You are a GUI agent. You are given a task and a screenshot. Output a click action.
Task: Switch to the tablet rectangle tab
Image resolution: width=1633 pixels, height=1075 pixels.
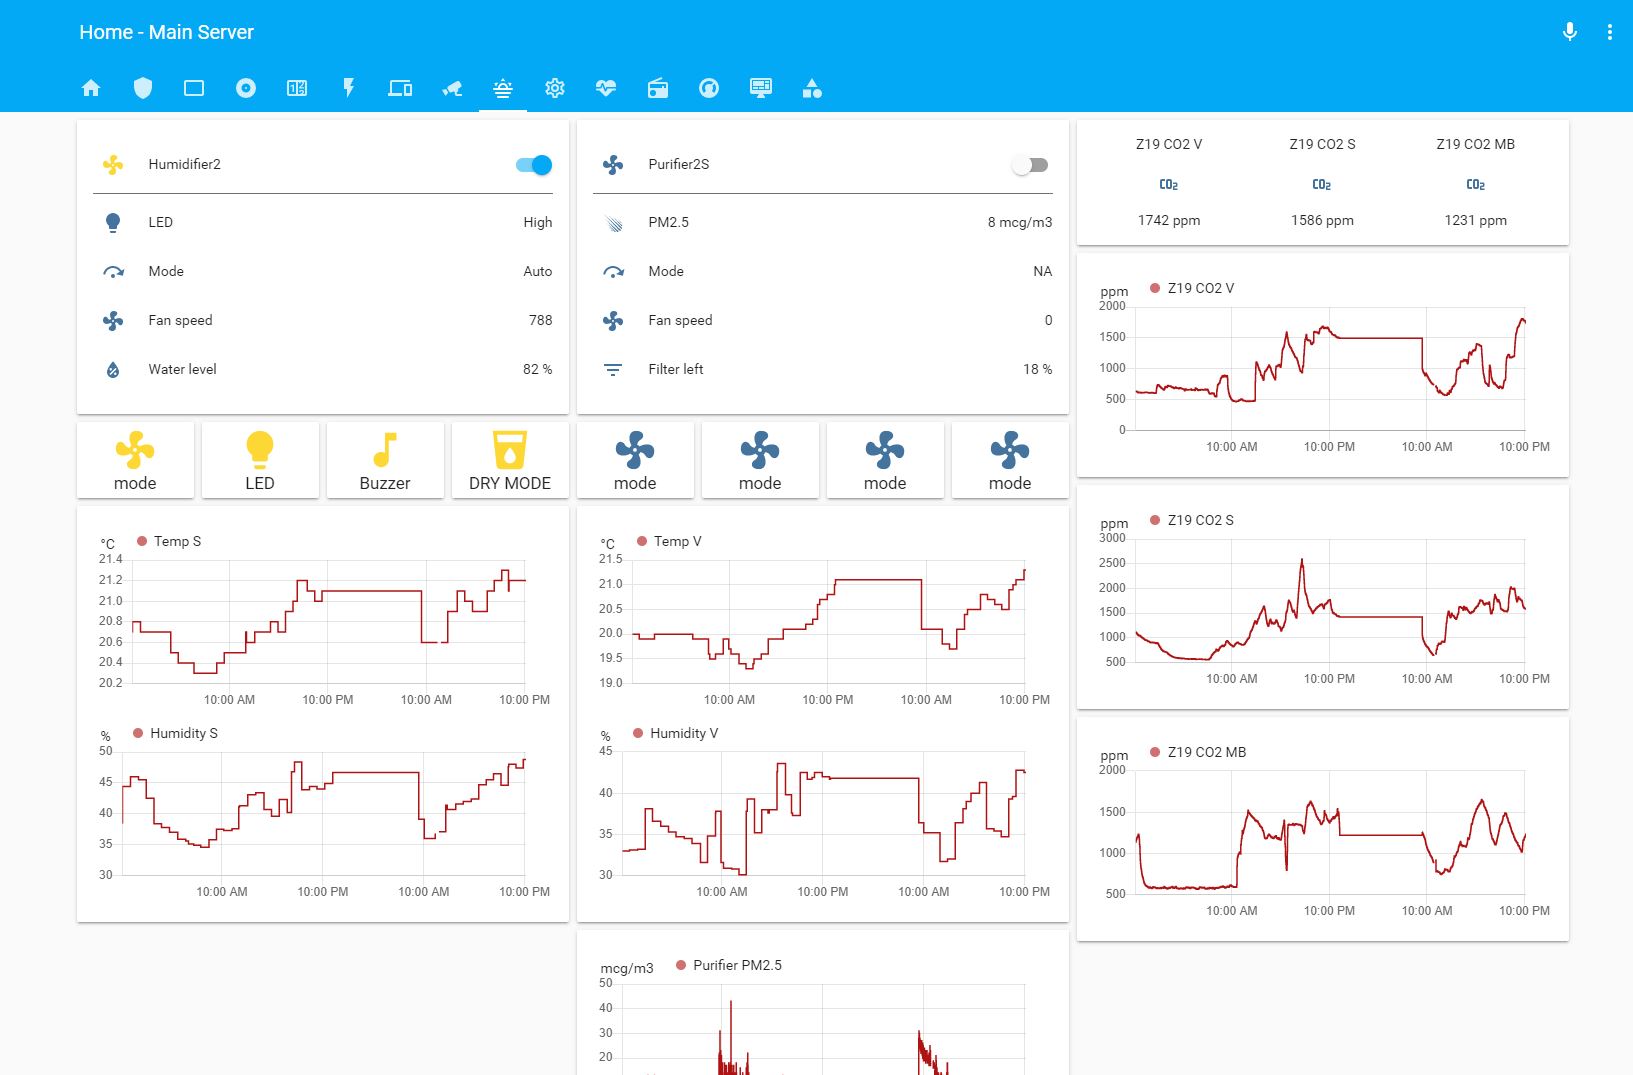pyautogui.click(x=194, y=88)
